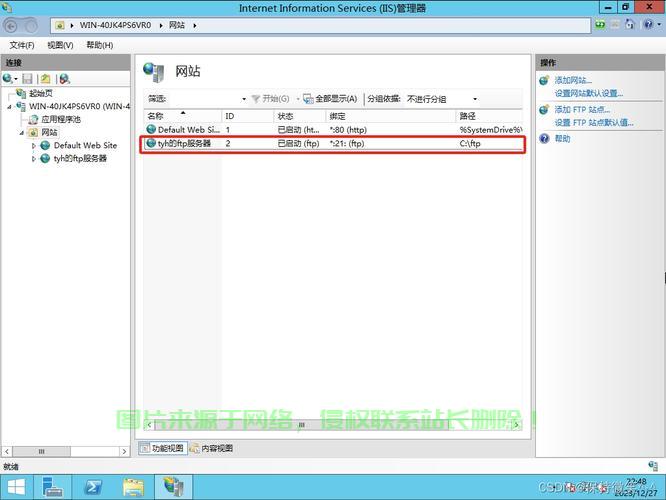The width and height of the screenshot is (666, 500).
Task: Click the 全部显示(A) button
Action: tap(330, 99)
